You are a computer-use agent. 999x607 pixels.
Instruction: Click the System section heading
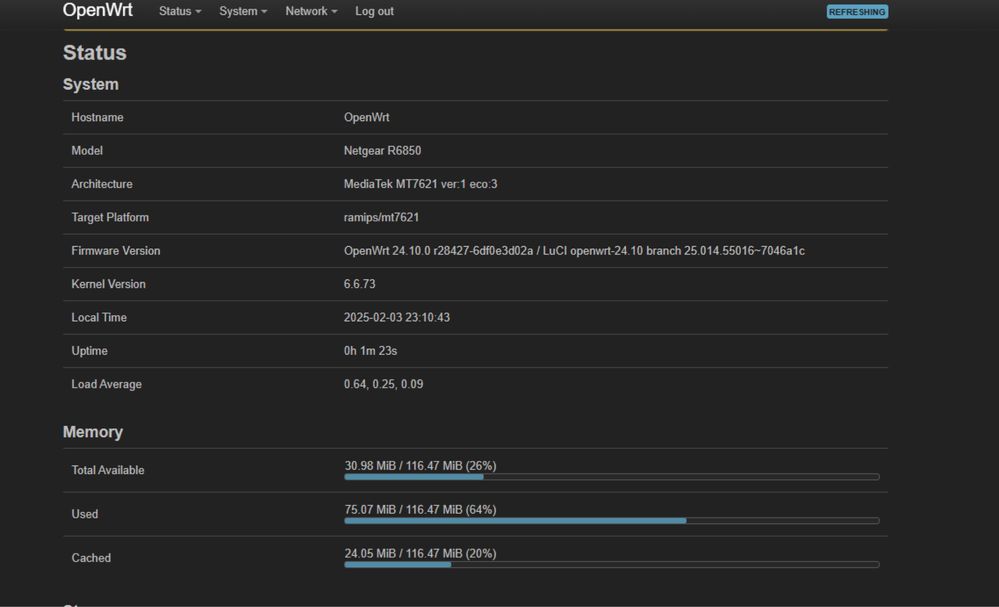[x=90, y=84]
